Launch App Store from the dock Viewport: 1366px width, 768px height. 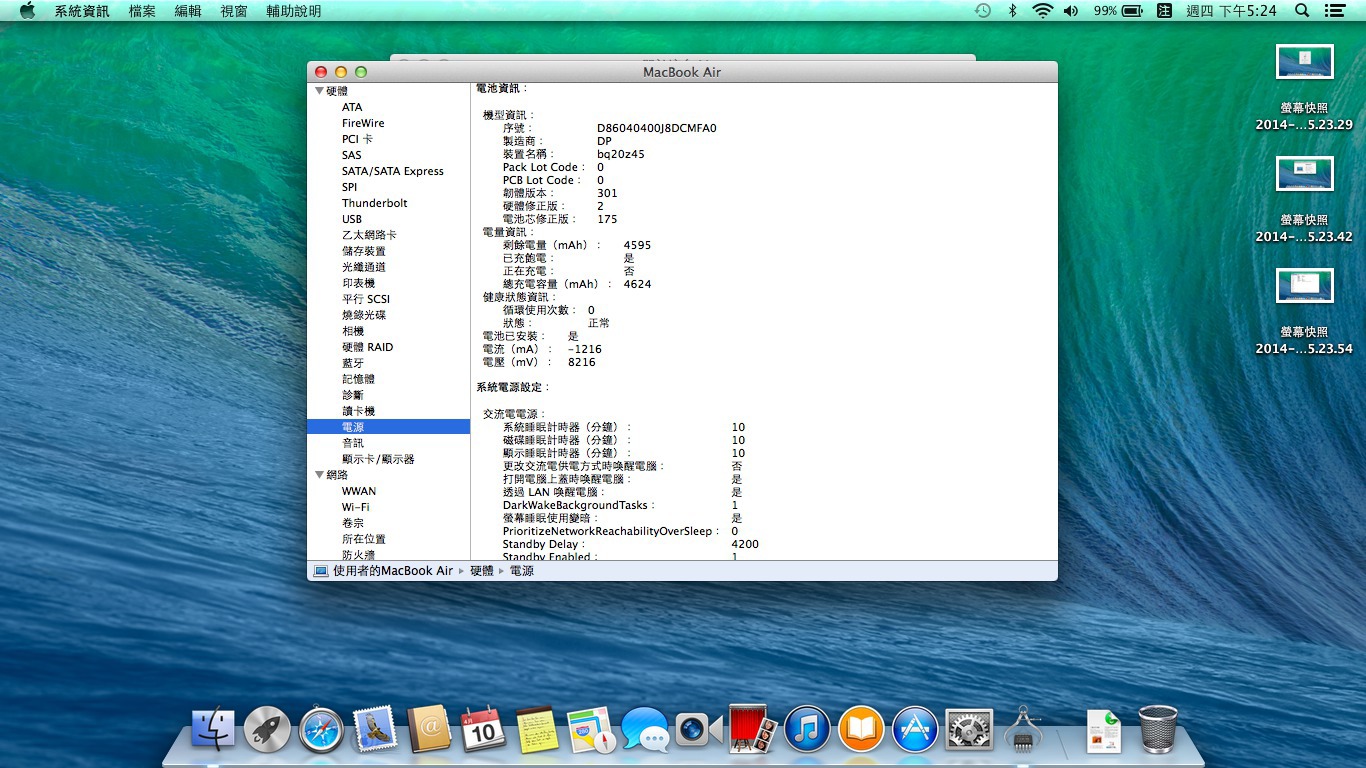click(915, 731)
